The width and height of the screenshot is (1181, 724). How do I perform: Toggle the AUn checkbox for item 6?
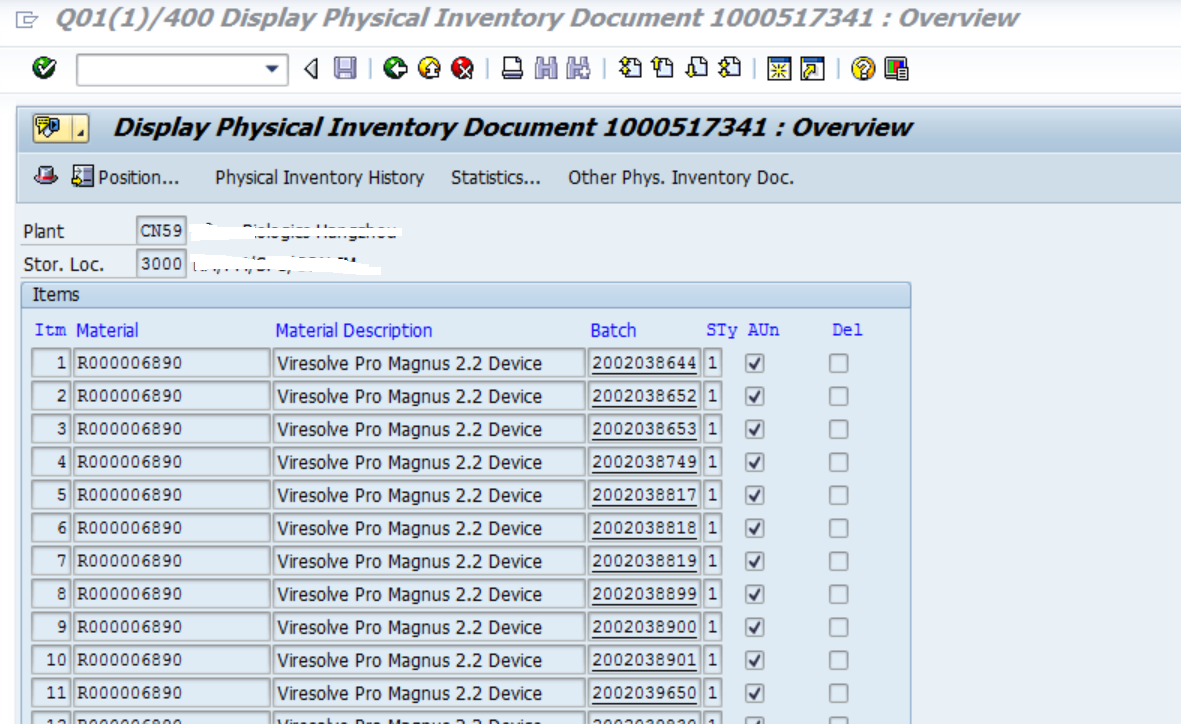(755, 528)
